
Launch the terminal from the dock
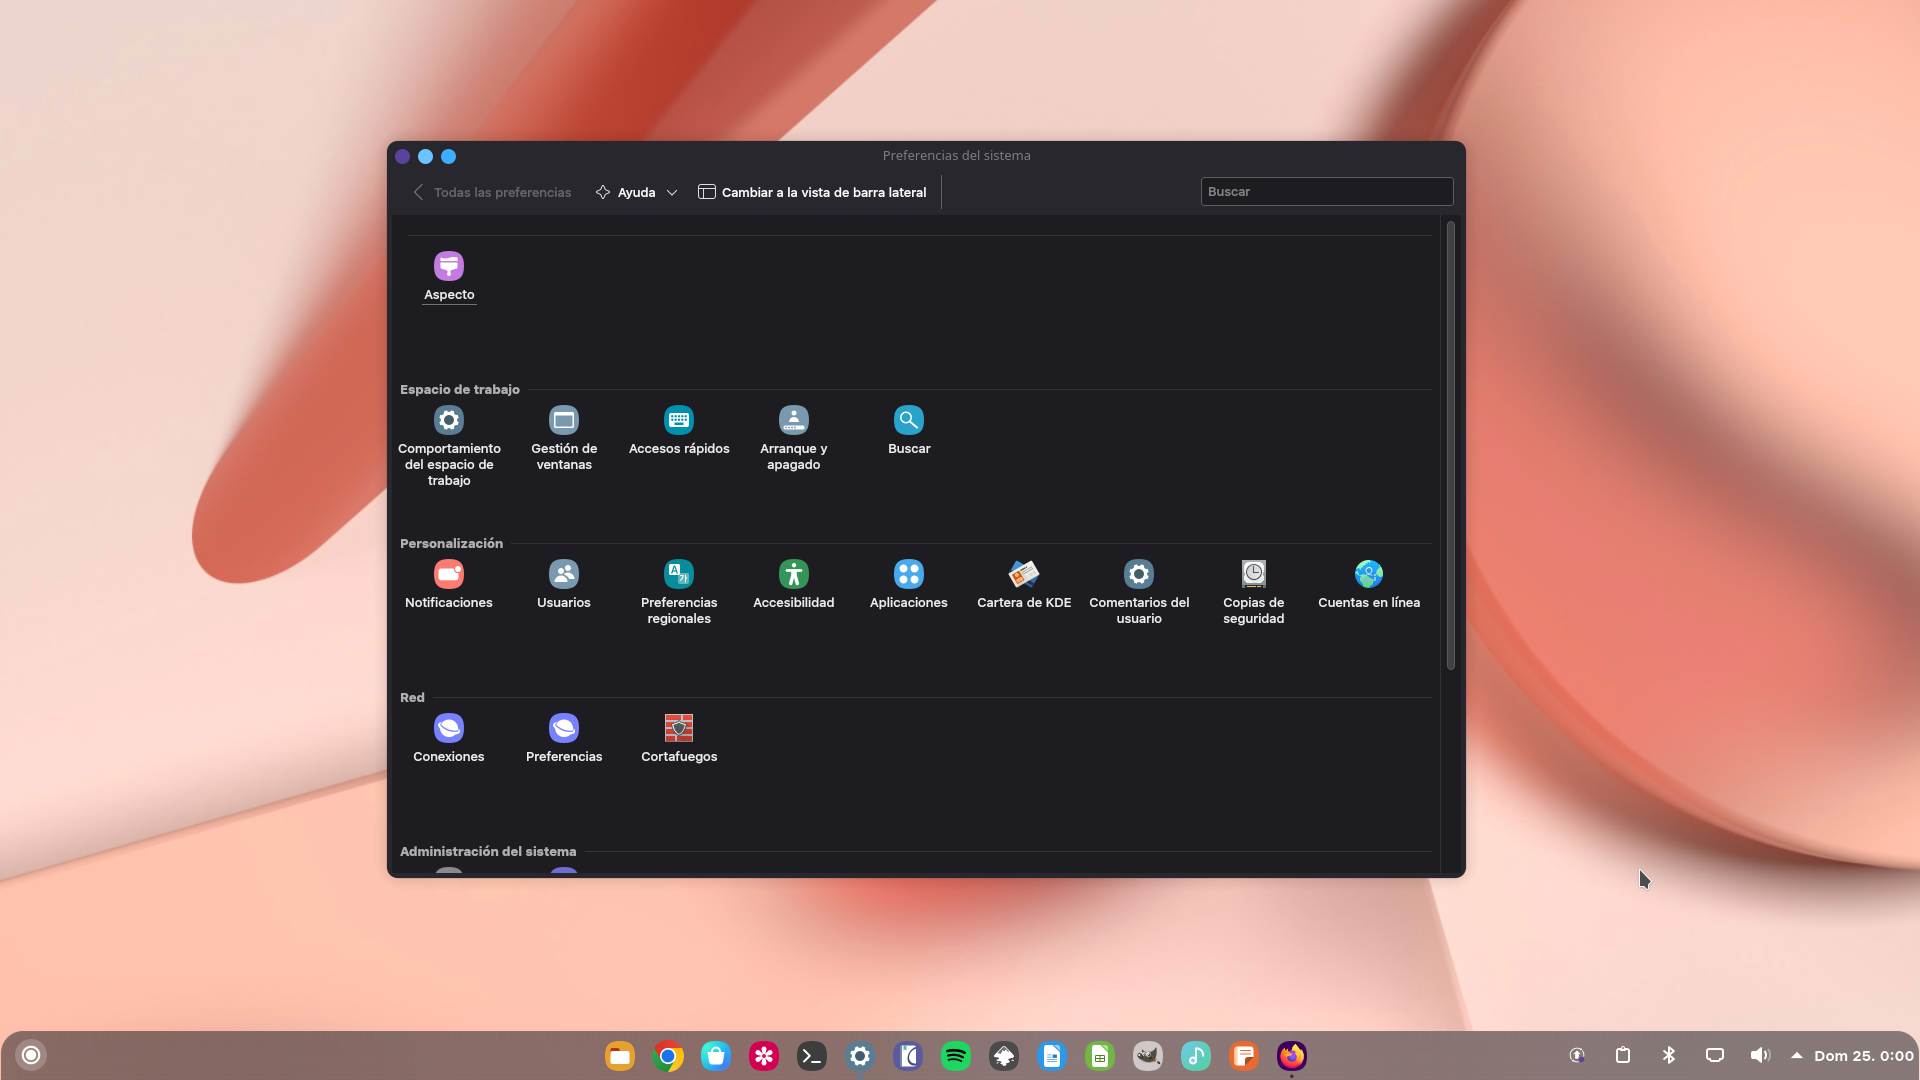pos(812,1056)
